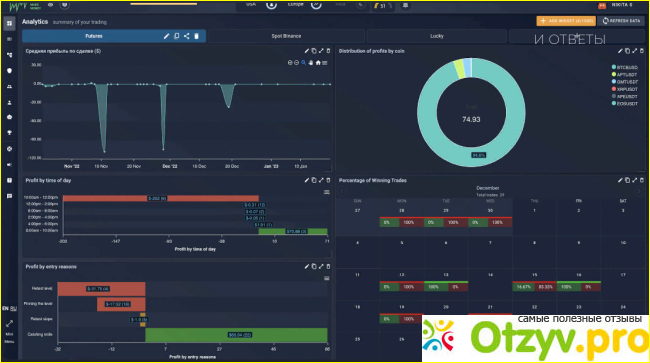The image size is (650, 363).
Task: Click the shield icon in left sidebar
Action: pos(9,71)
